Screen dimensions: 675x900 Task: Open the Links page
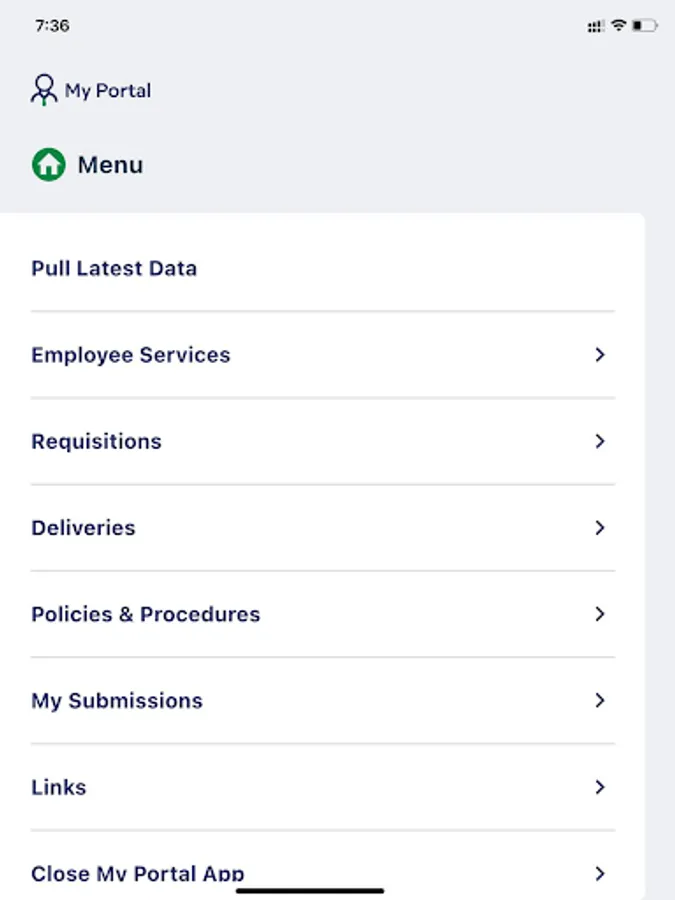pos(58,787)
